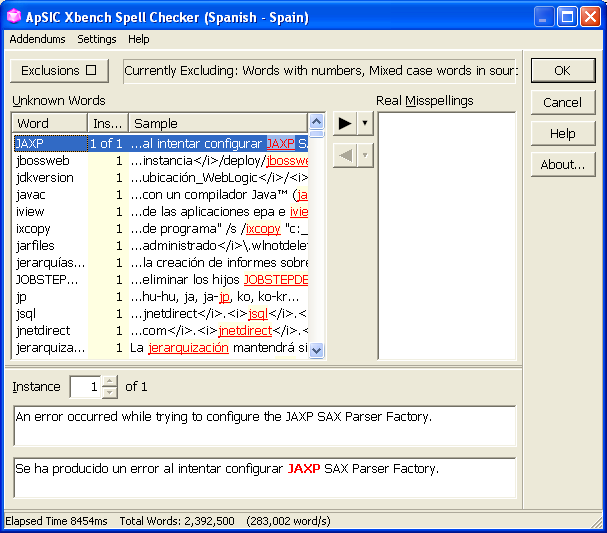Click the Help button on the right
This screenshot has height=533, width=607.
point(562,134)
